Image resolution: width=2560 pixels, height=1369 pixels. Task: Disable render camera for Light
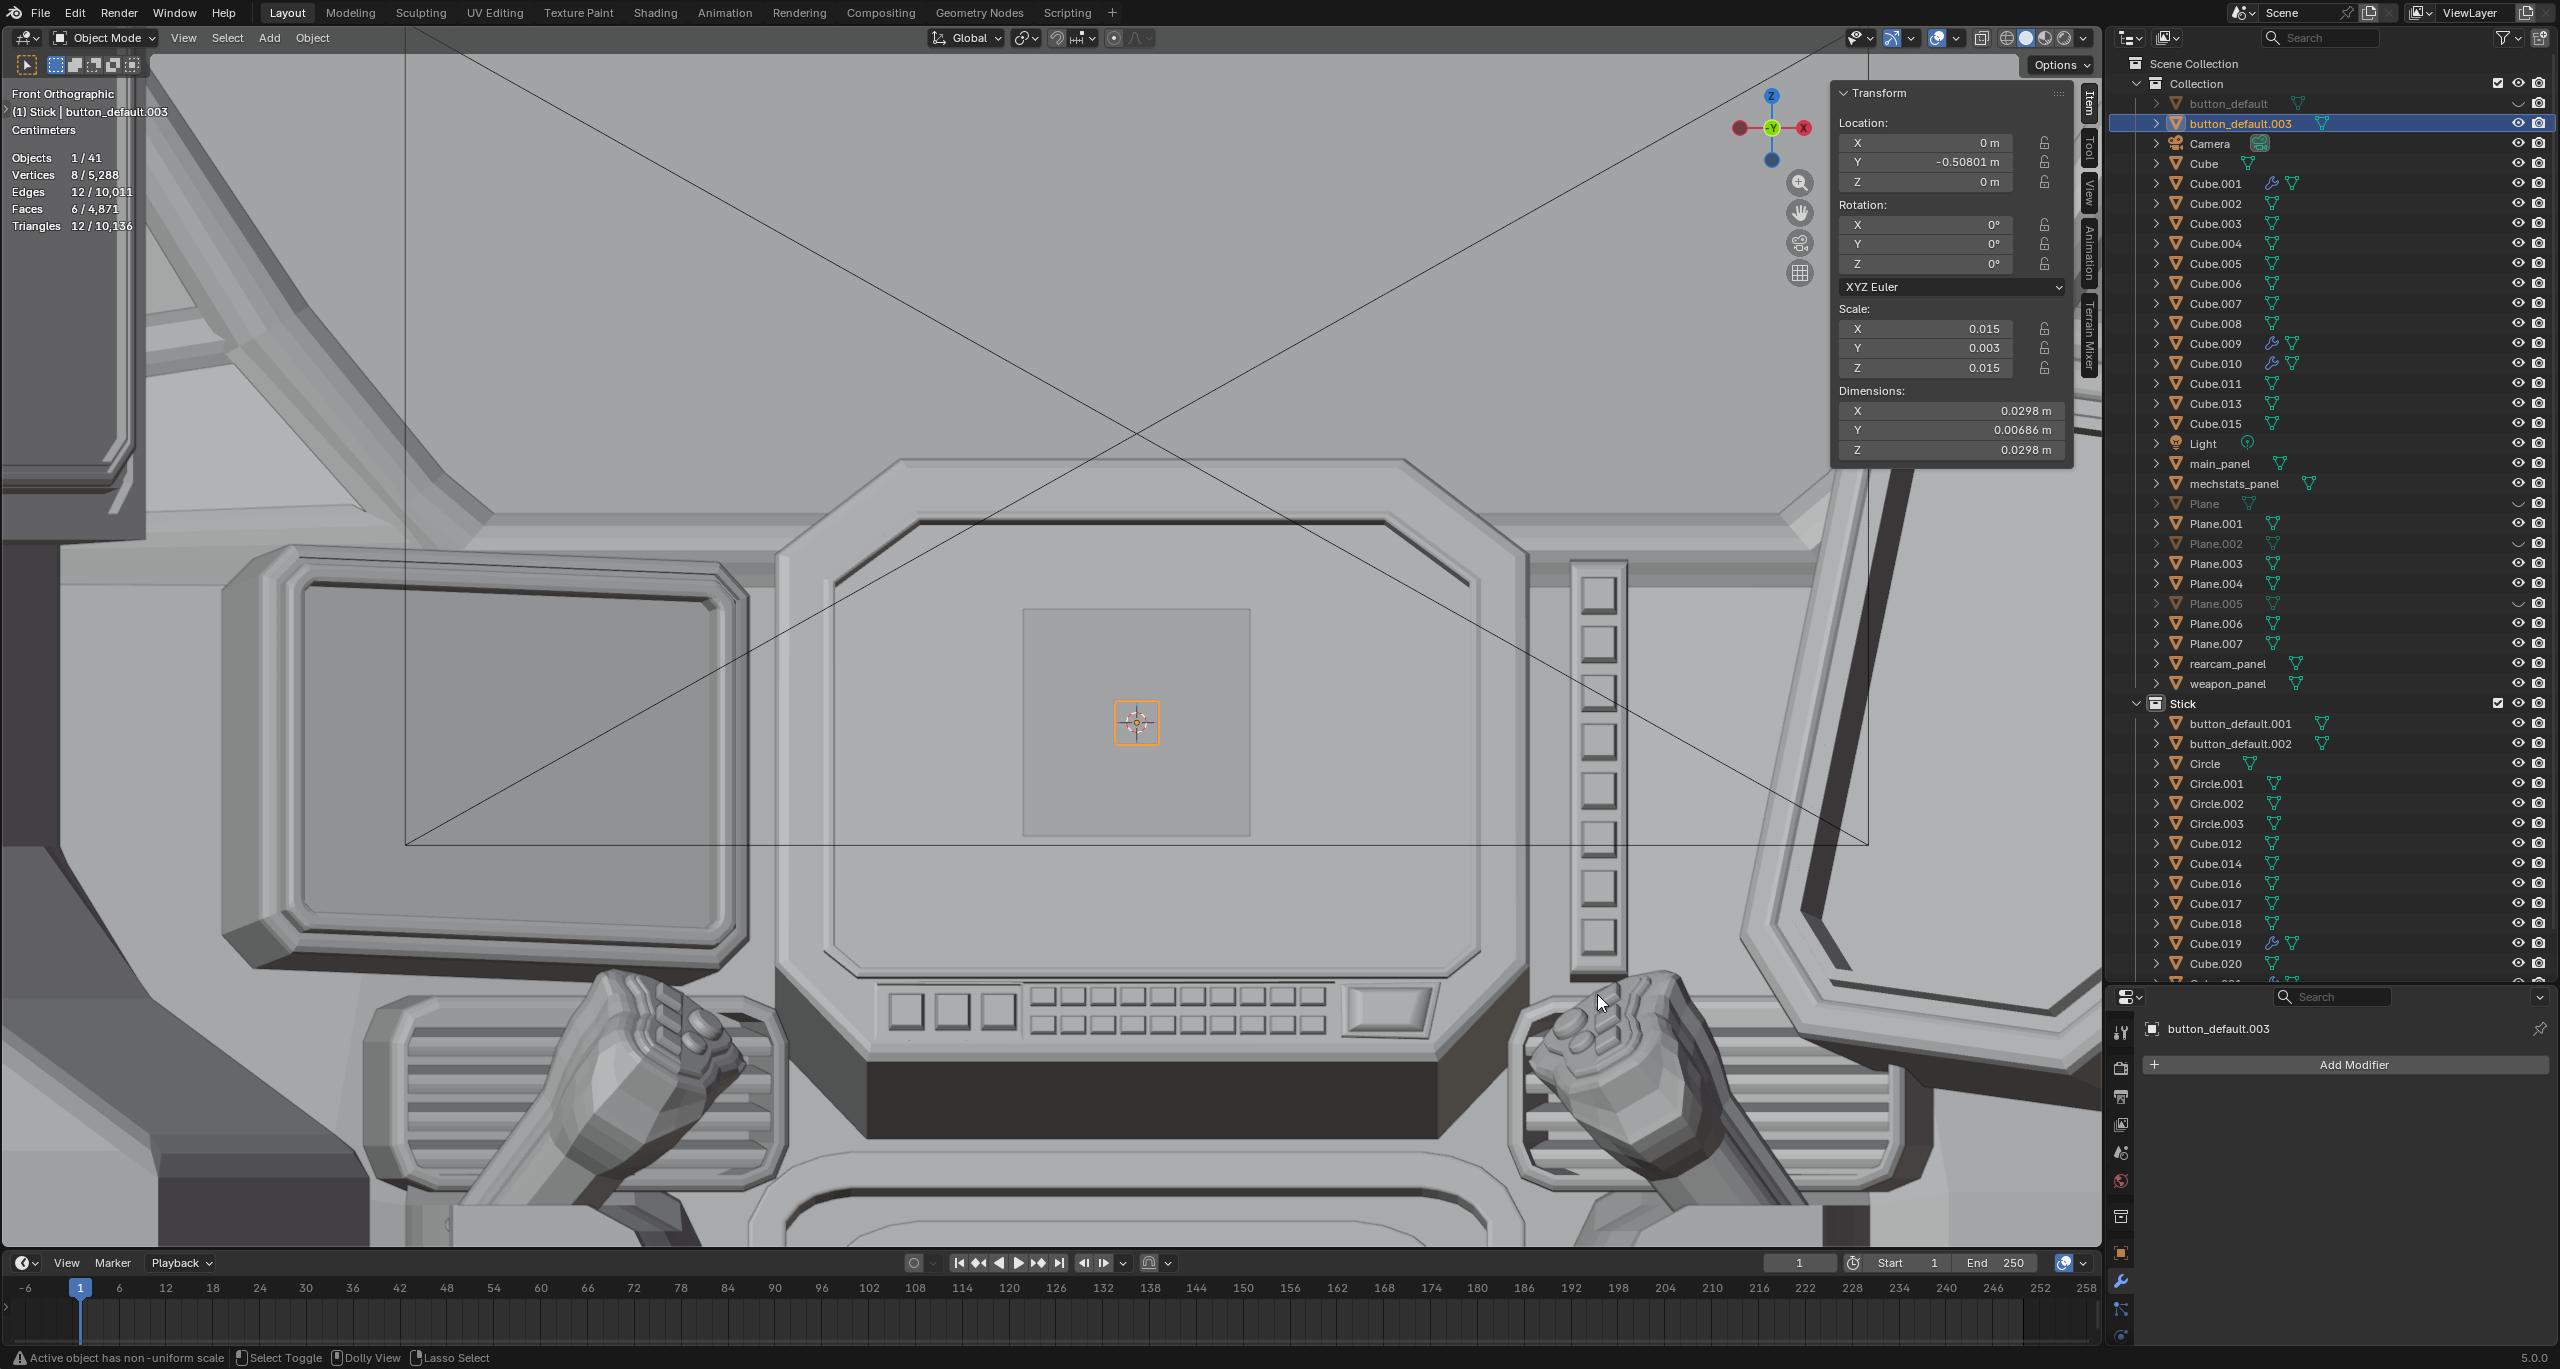[x=2539, y=444]
